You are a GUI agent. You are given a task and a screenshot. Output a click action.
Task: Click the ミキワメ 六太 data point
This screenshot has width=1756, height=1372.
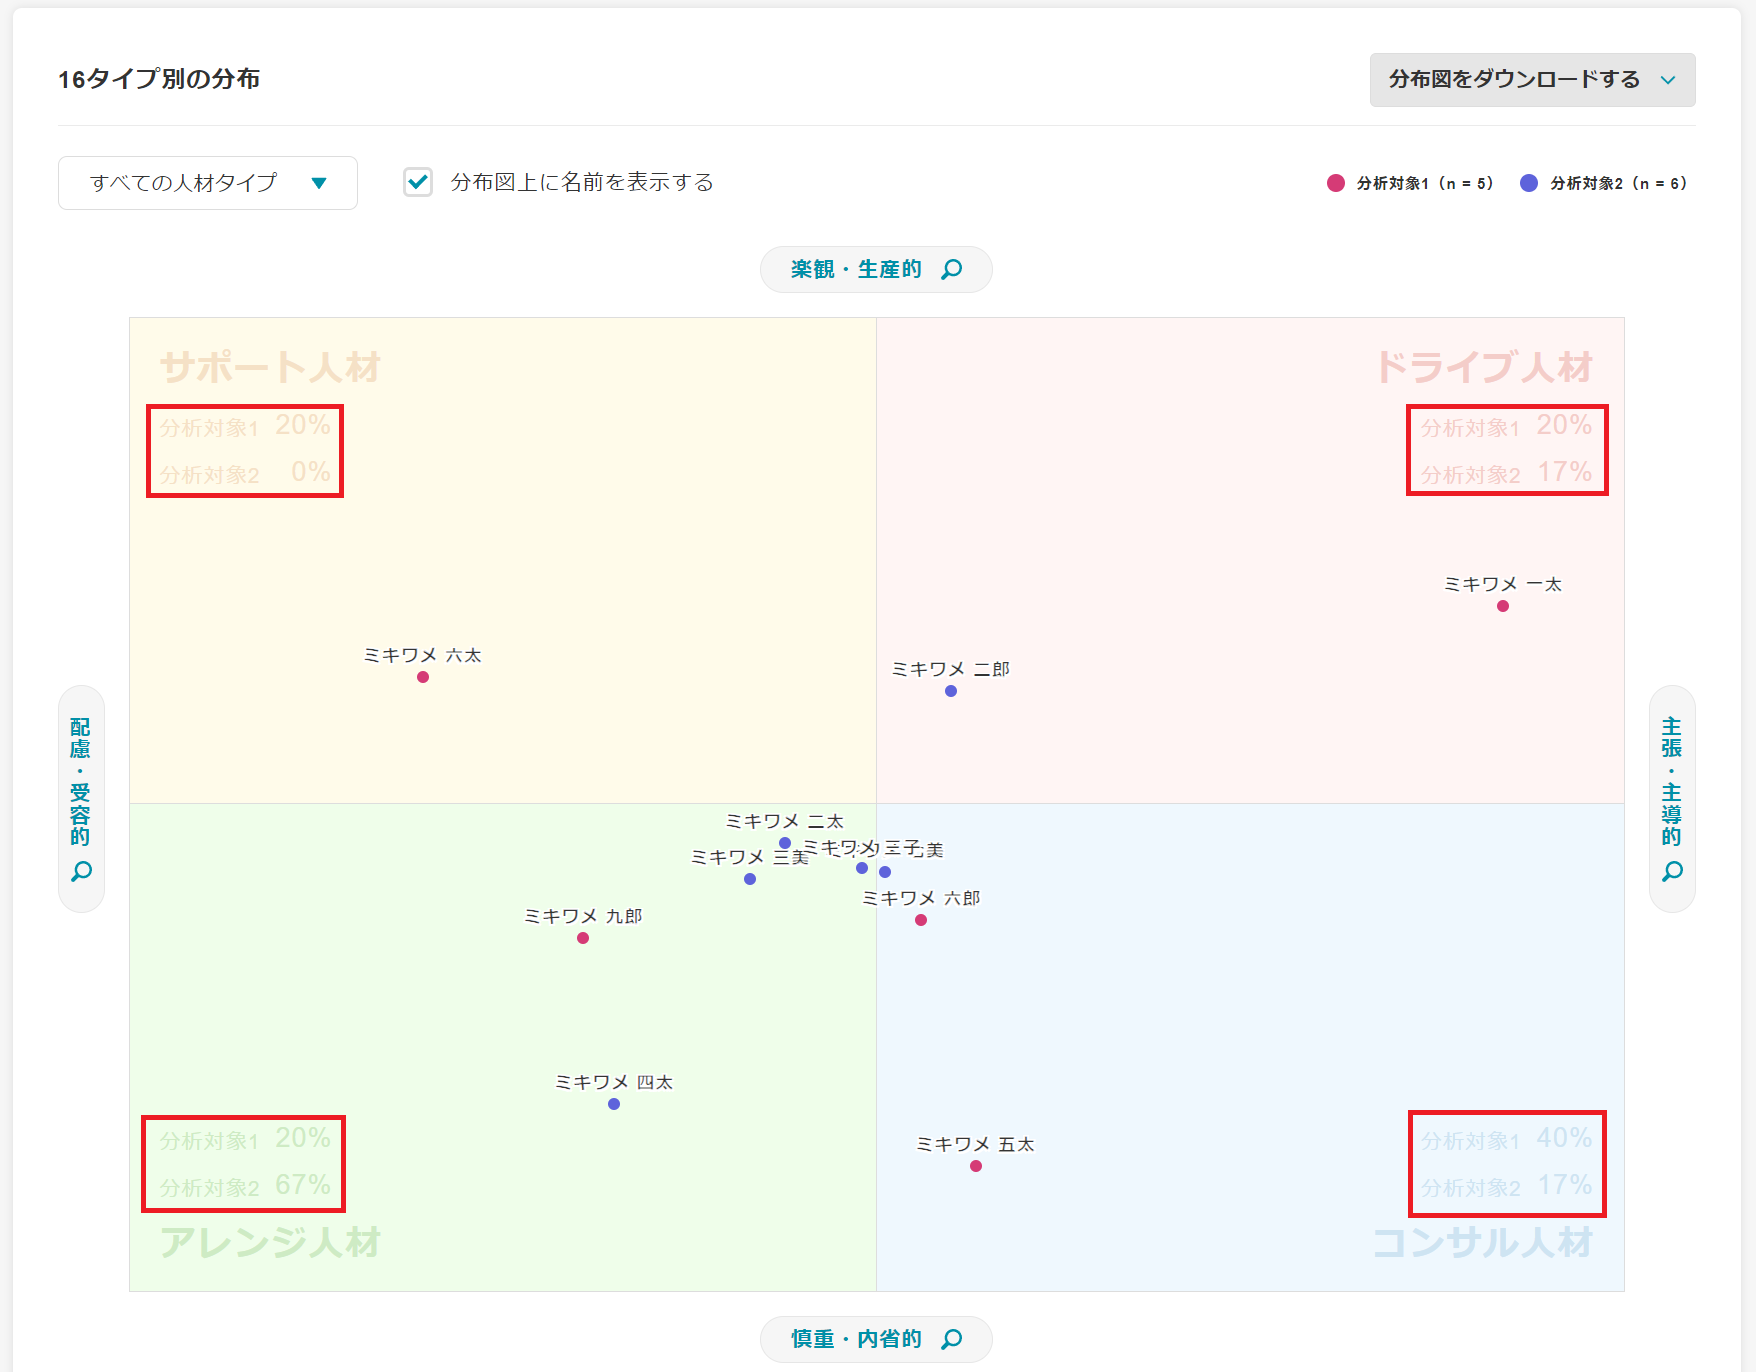point(422,676)
